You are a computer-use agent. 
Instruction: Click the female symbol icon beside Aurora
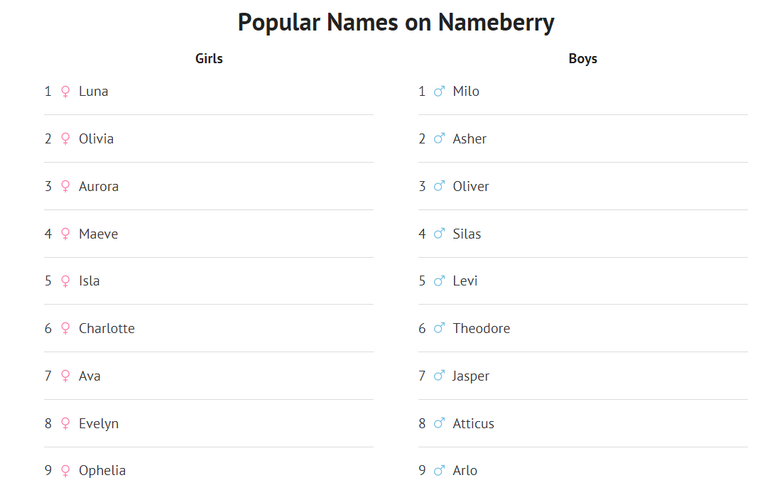(x=66, y=187)
